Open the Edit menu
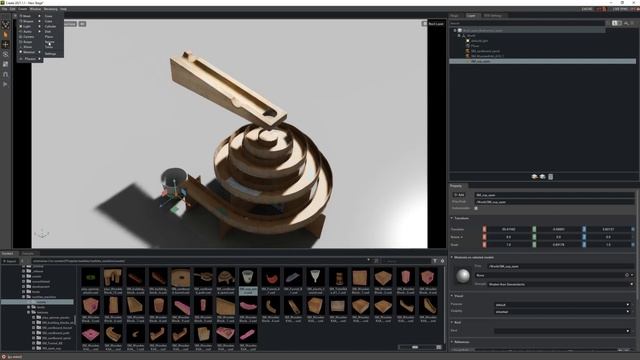 (x=13, y=9)
